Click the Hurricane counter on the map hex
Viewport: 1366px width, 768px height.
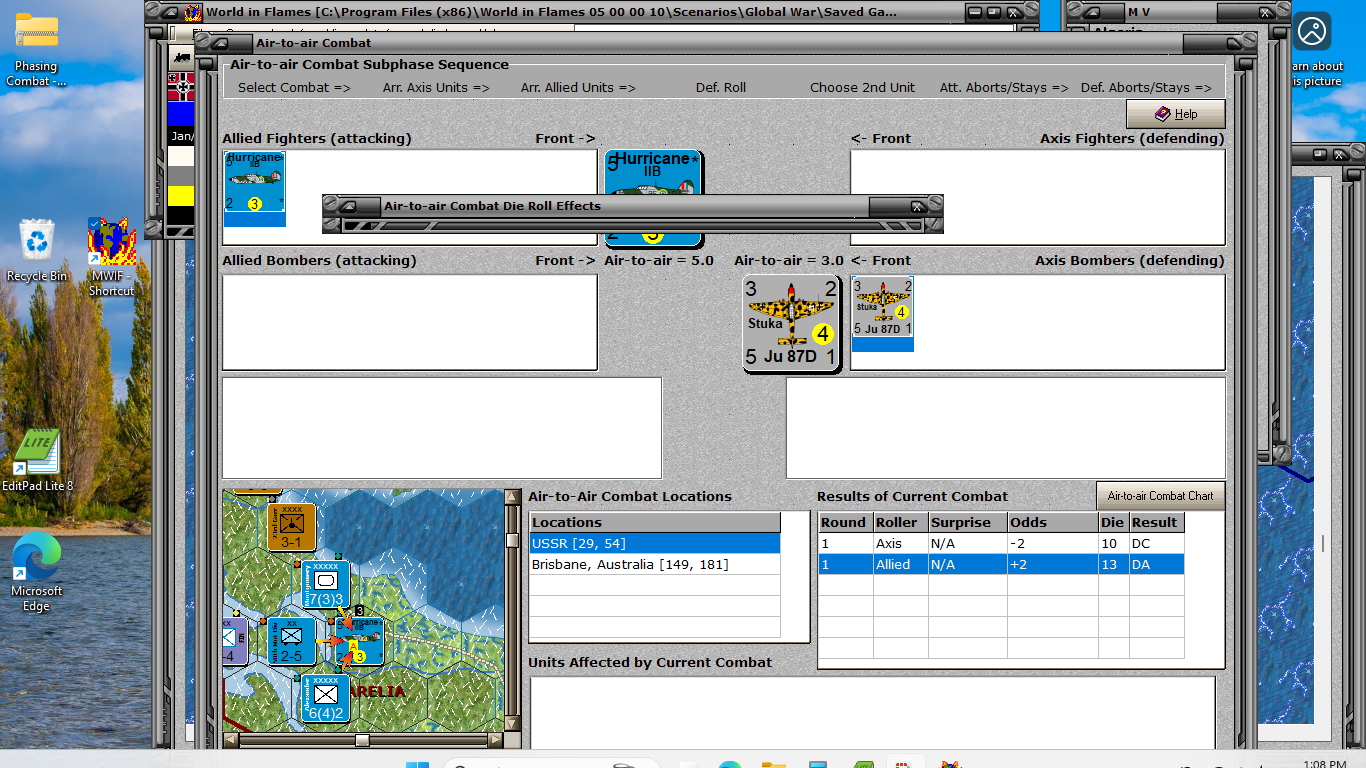[x=360, y=641]
